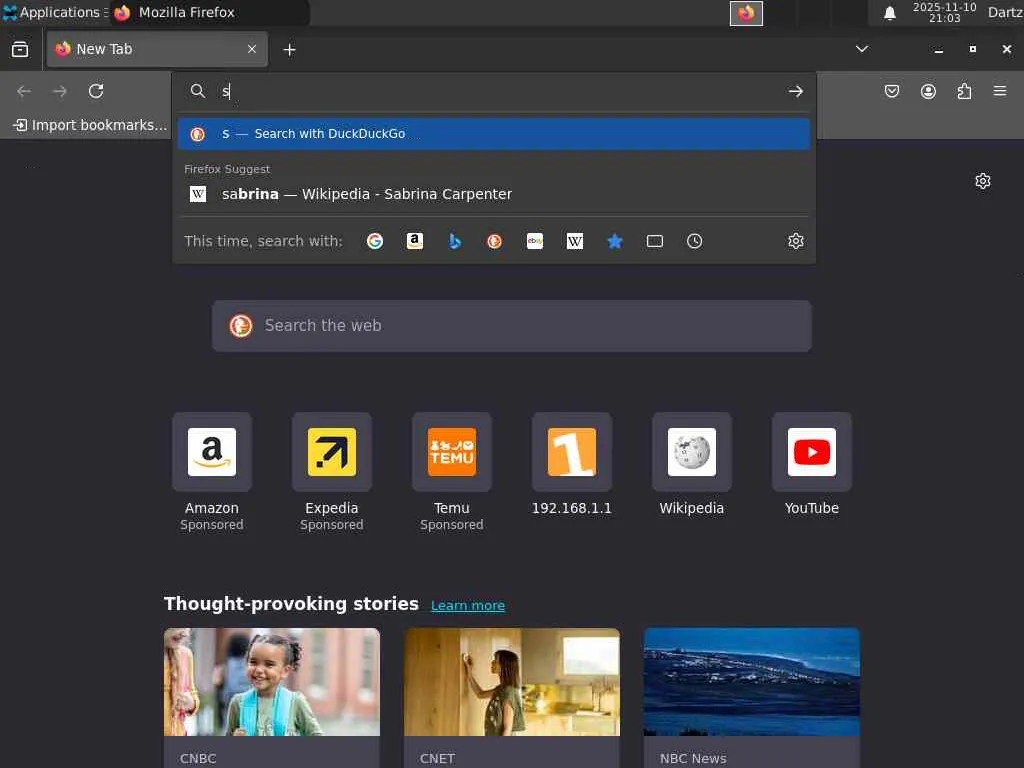The height and width of the screenshot is (768, 1024).
Task: Search this time with eBay
Action: tap(535, 241)
